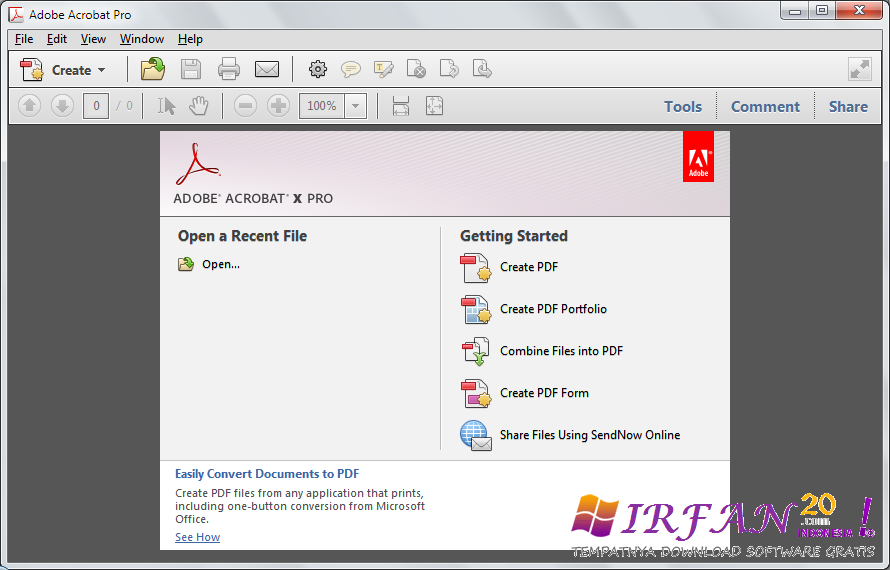Go to next page arrow

[62, 106]
